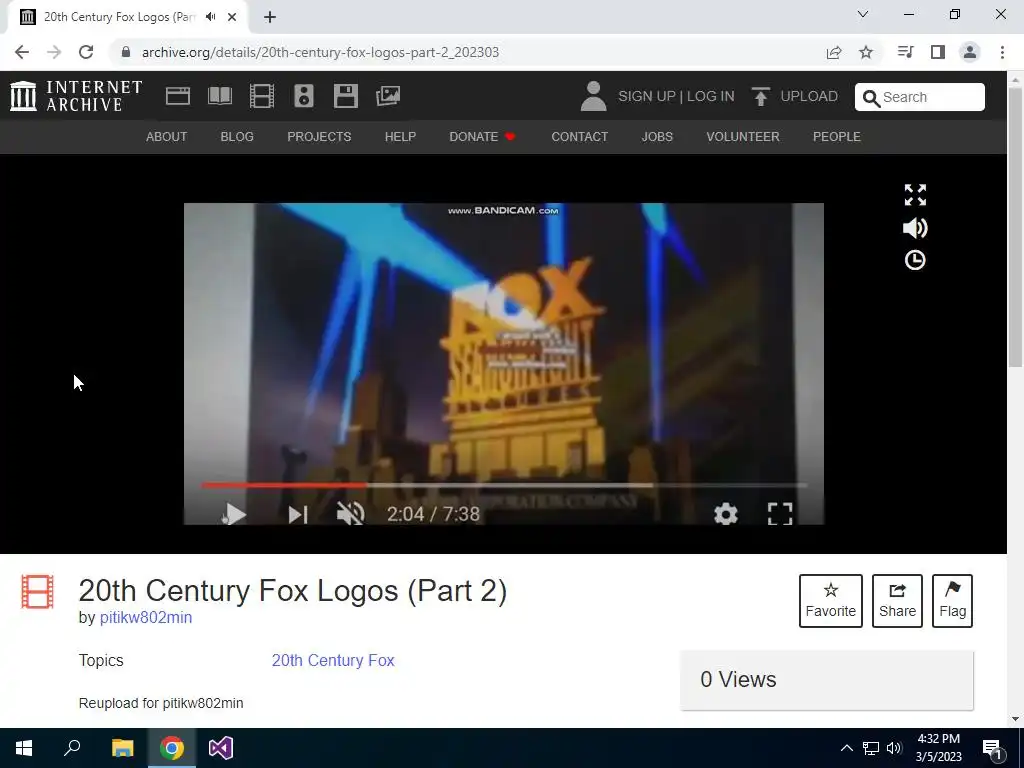Click the upload arrow icon
The image size is (1024, 768).
tap(760, 96)
